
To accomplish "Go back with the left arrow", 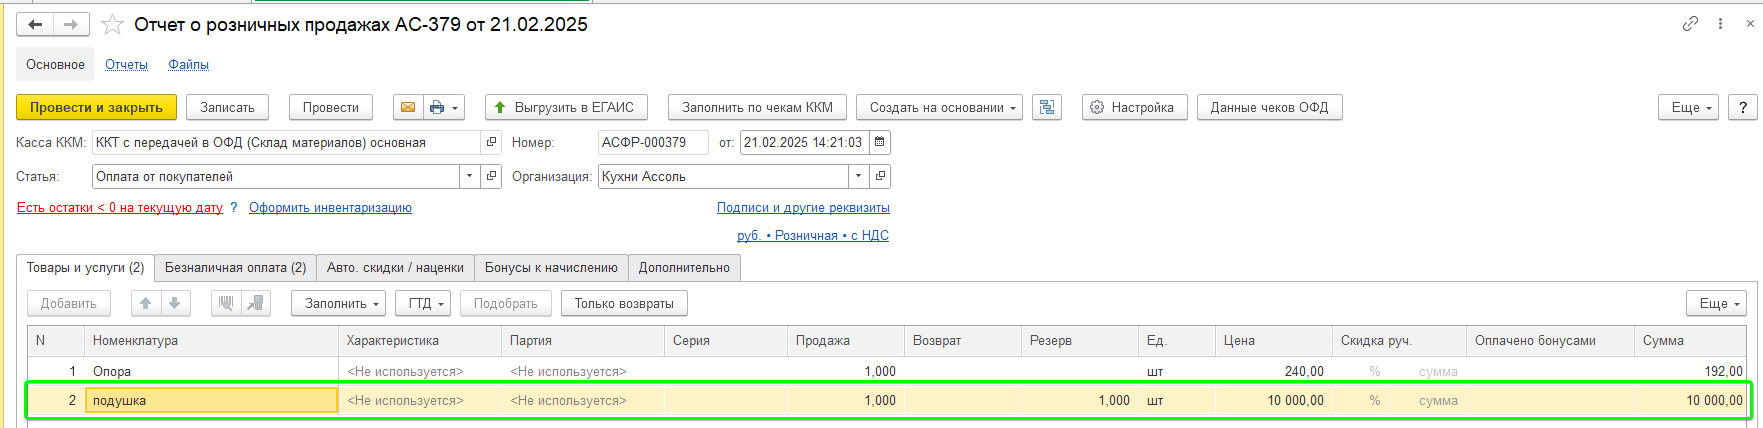I will (35, 25).
